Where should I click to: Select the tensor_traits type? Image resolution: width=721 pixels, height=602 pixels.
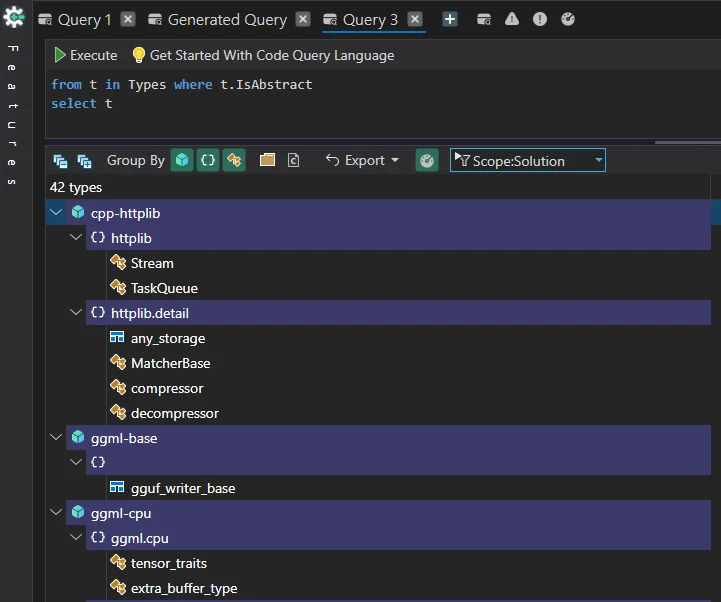(169, 563)
